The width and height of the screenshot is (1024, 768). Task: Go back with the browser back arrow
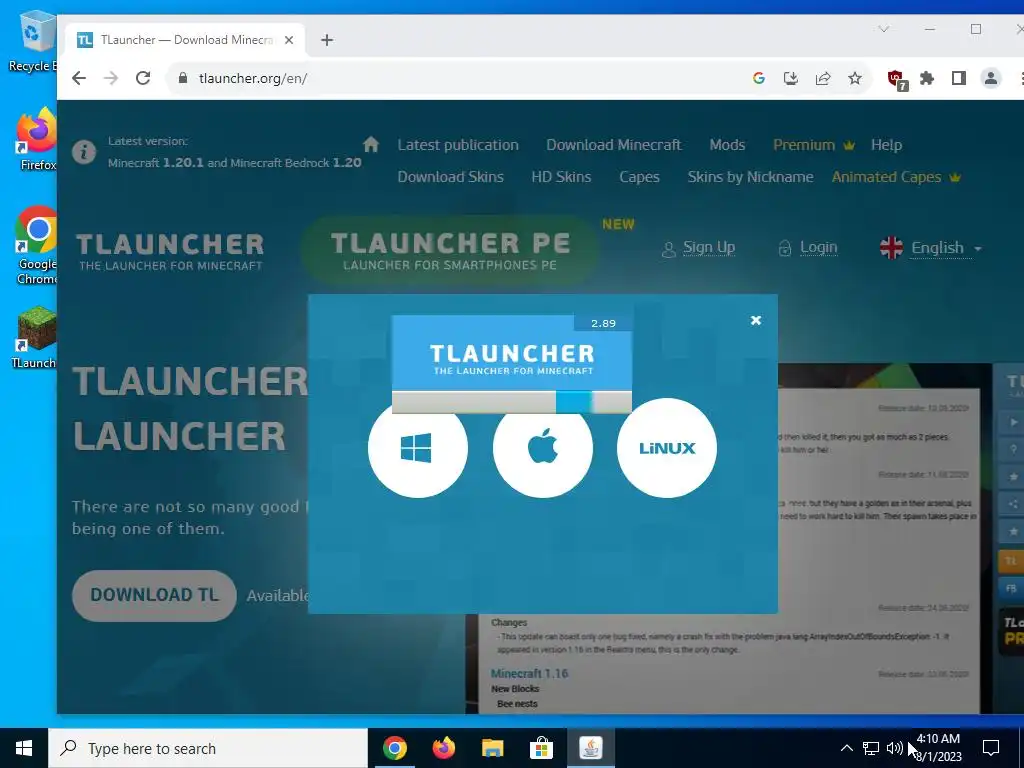tap(79, 78)
